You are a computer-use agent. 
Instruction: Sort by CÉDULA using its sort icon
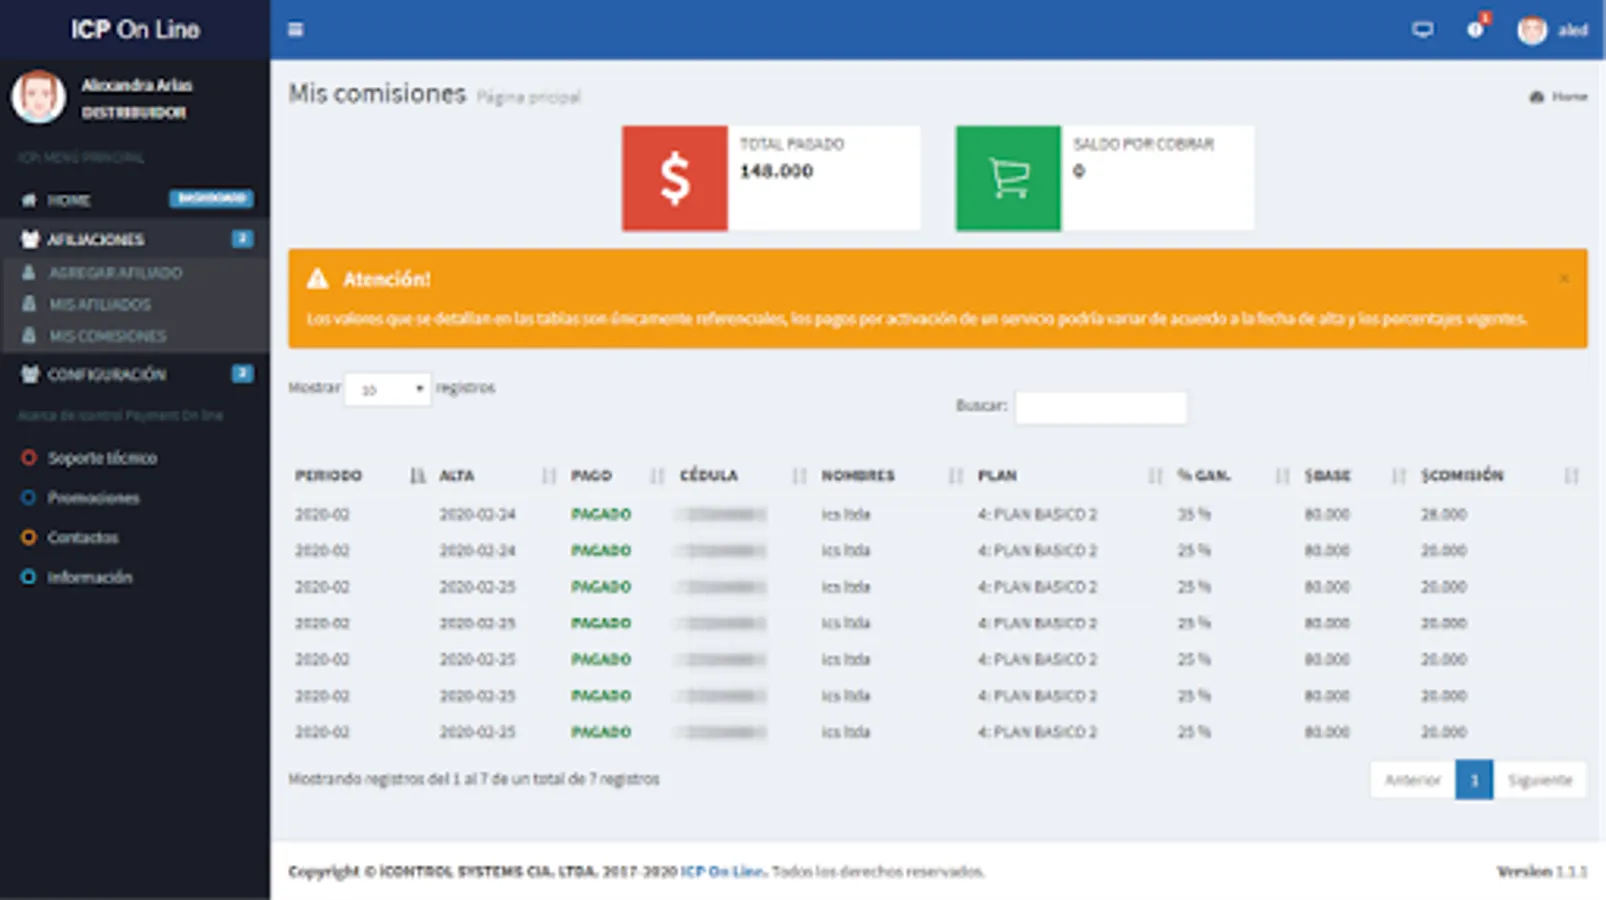click(799, 476)
